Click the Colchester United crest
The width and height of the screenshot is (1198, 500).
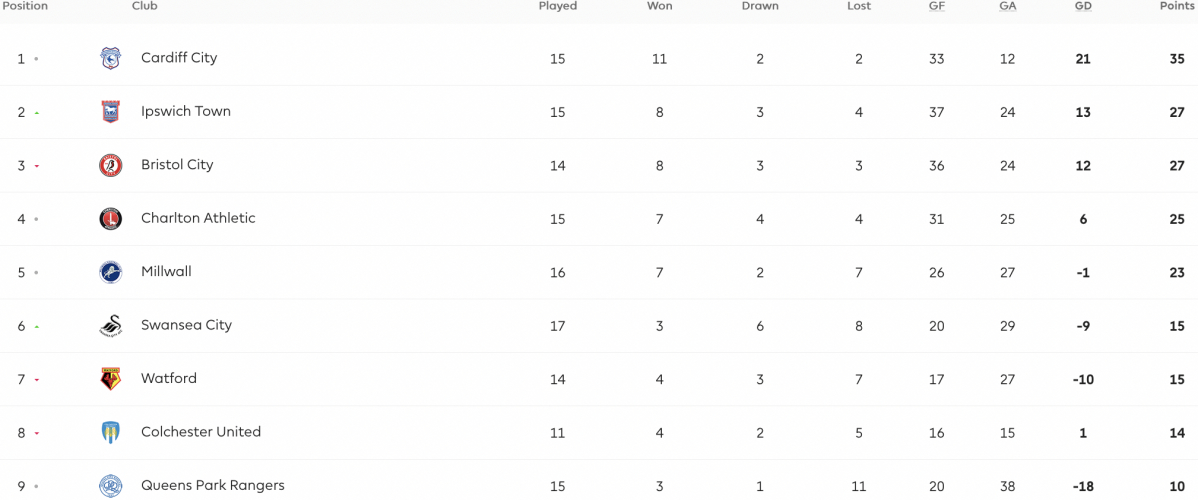tap(111, 433)
